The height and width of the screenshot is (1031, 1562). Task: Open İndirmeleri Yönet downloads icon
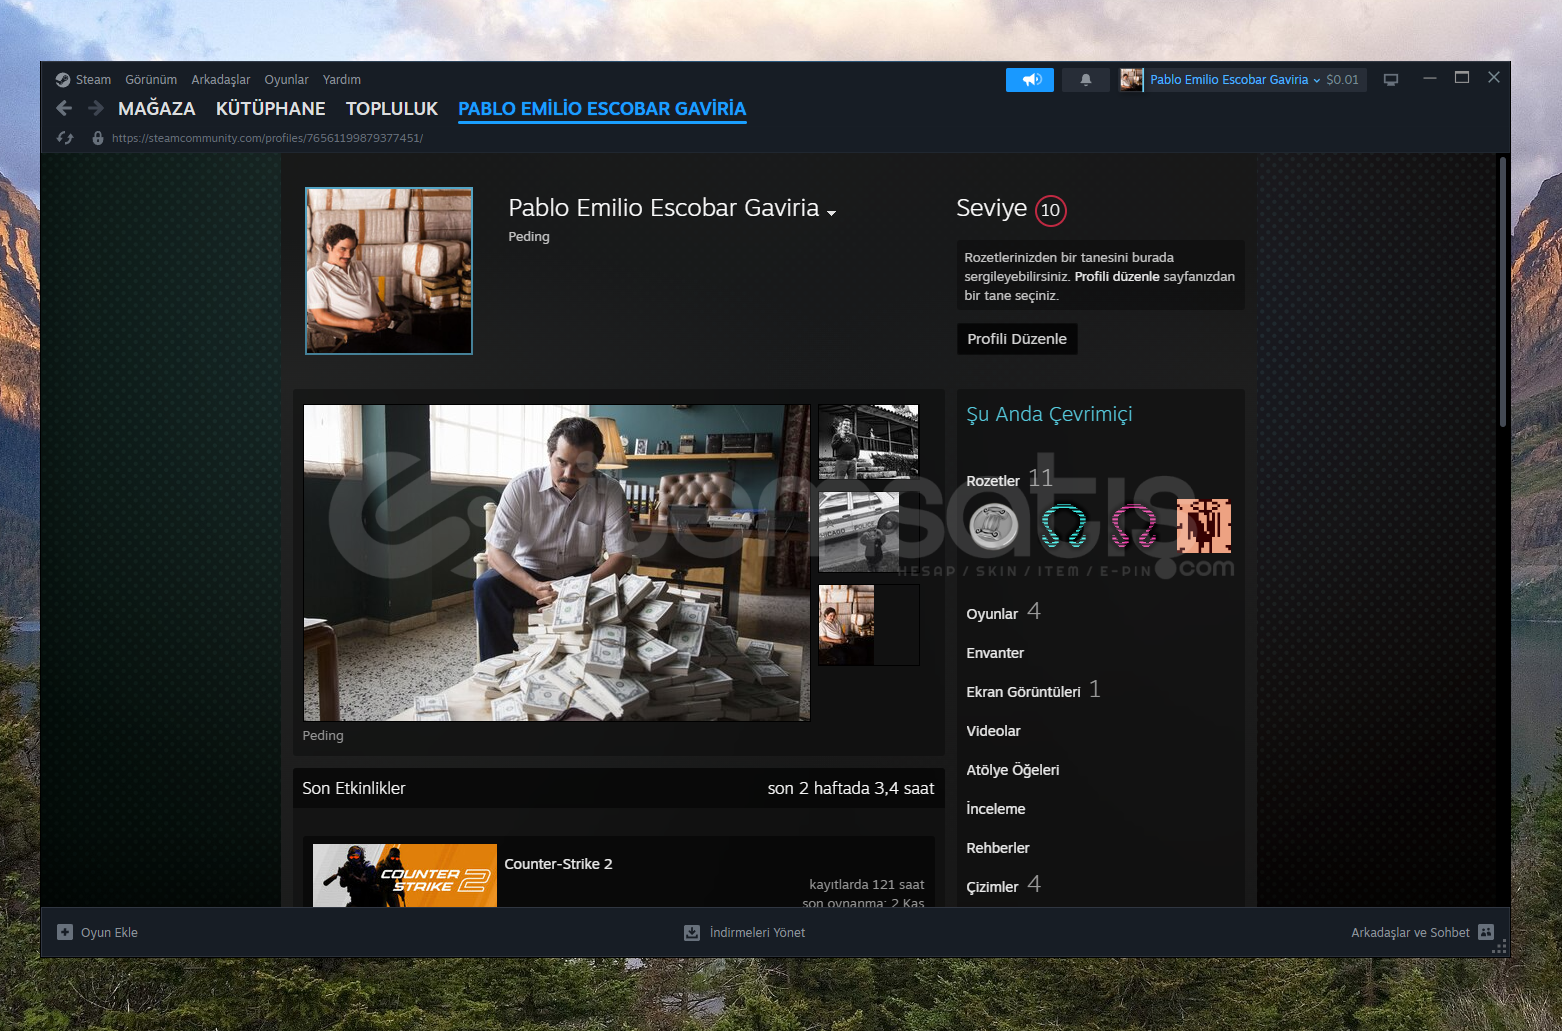(691, 932)
